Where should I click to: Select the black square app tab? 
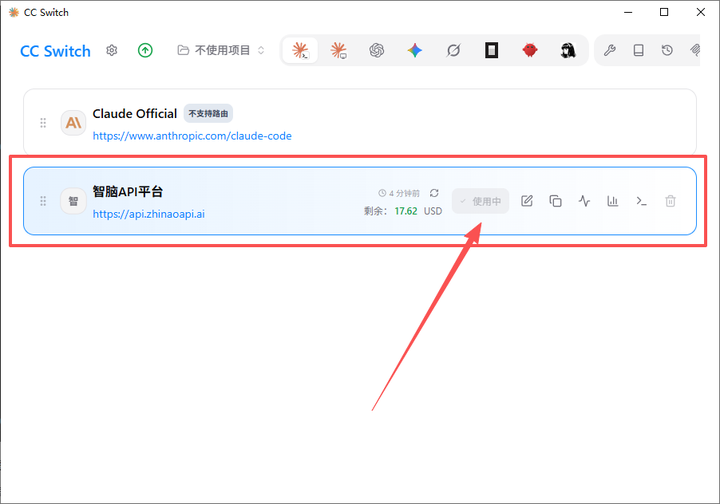pyautogui.click(x=491, y=50)
